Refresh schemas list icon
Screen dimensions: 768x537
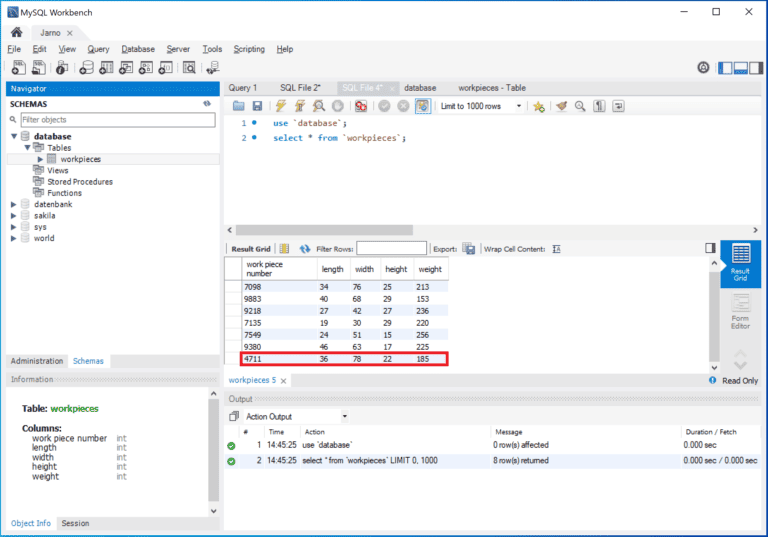coord(207,103)
